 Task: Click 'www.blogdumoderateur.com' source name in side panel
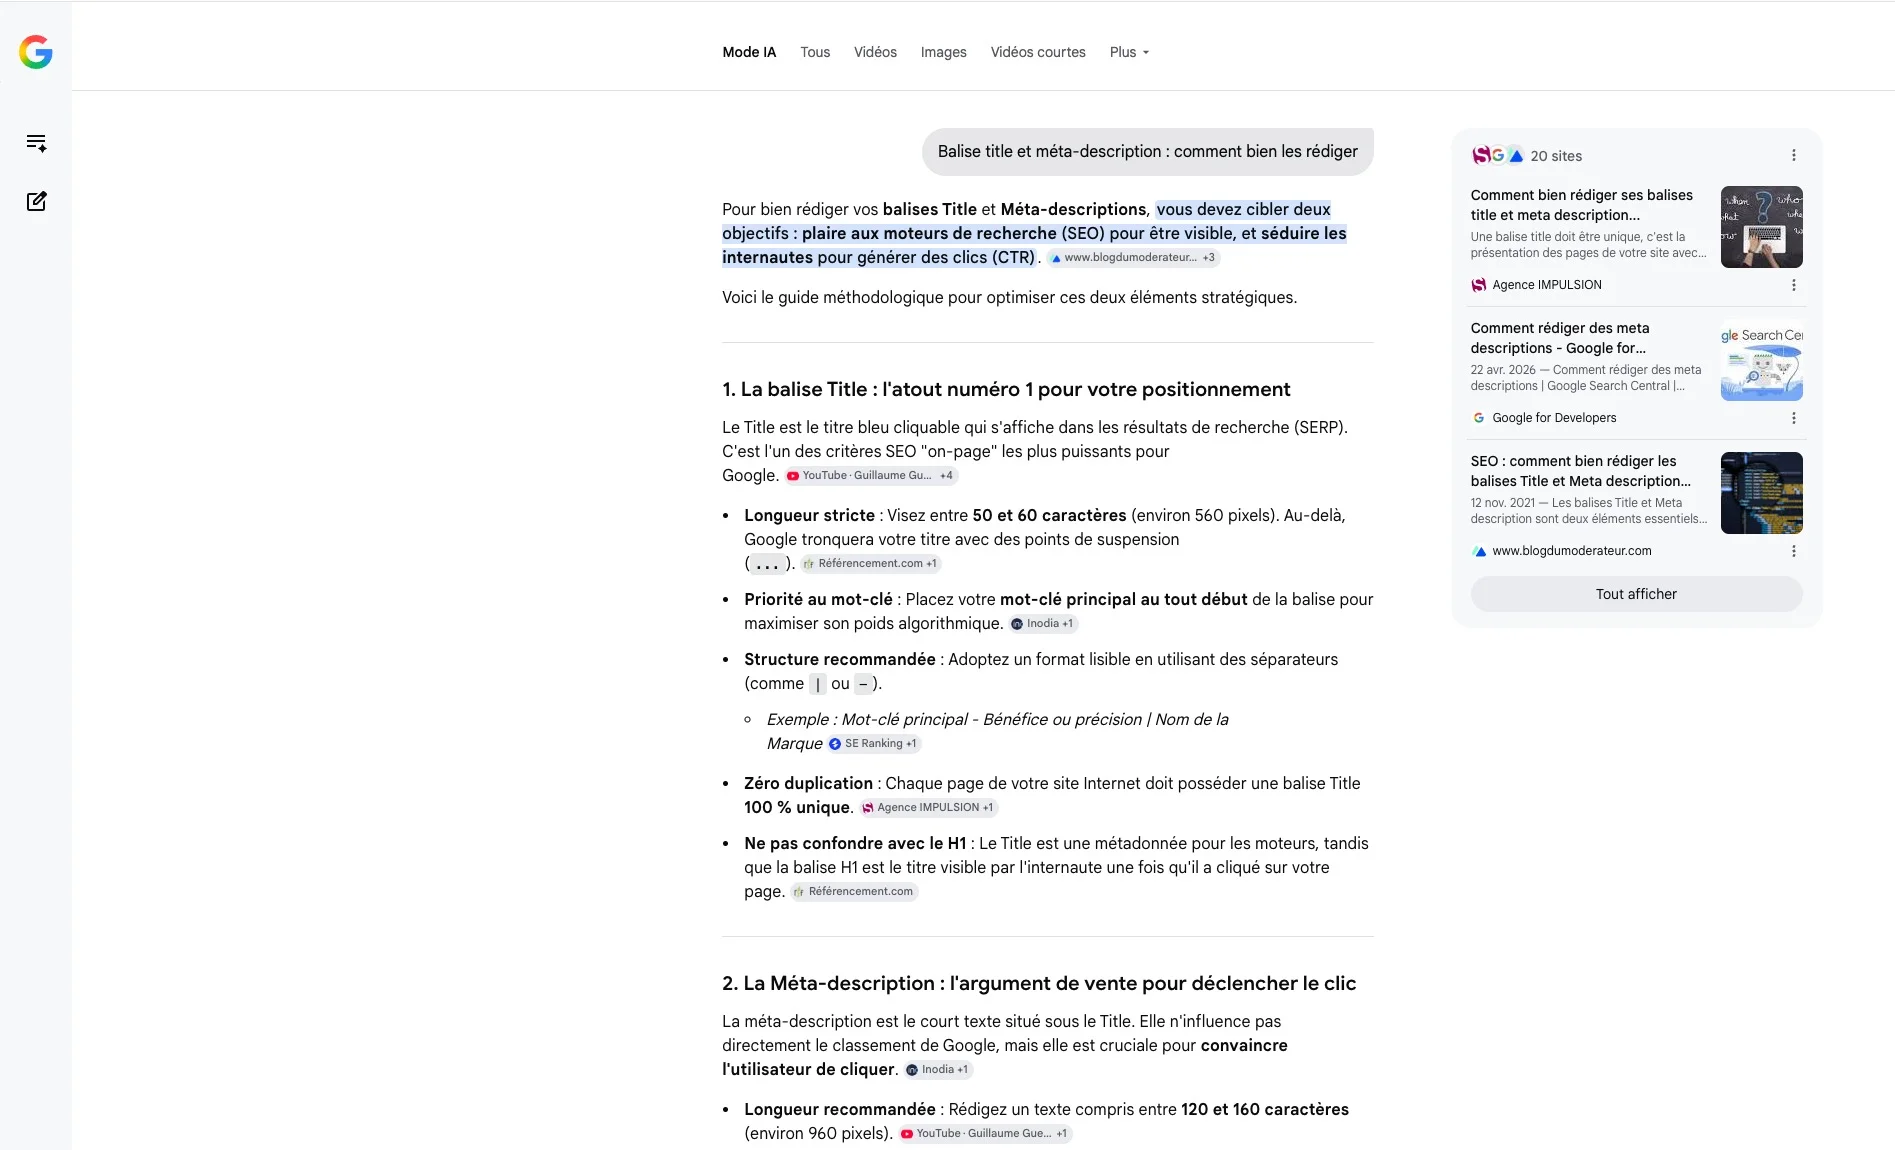tap(1571, 551)
